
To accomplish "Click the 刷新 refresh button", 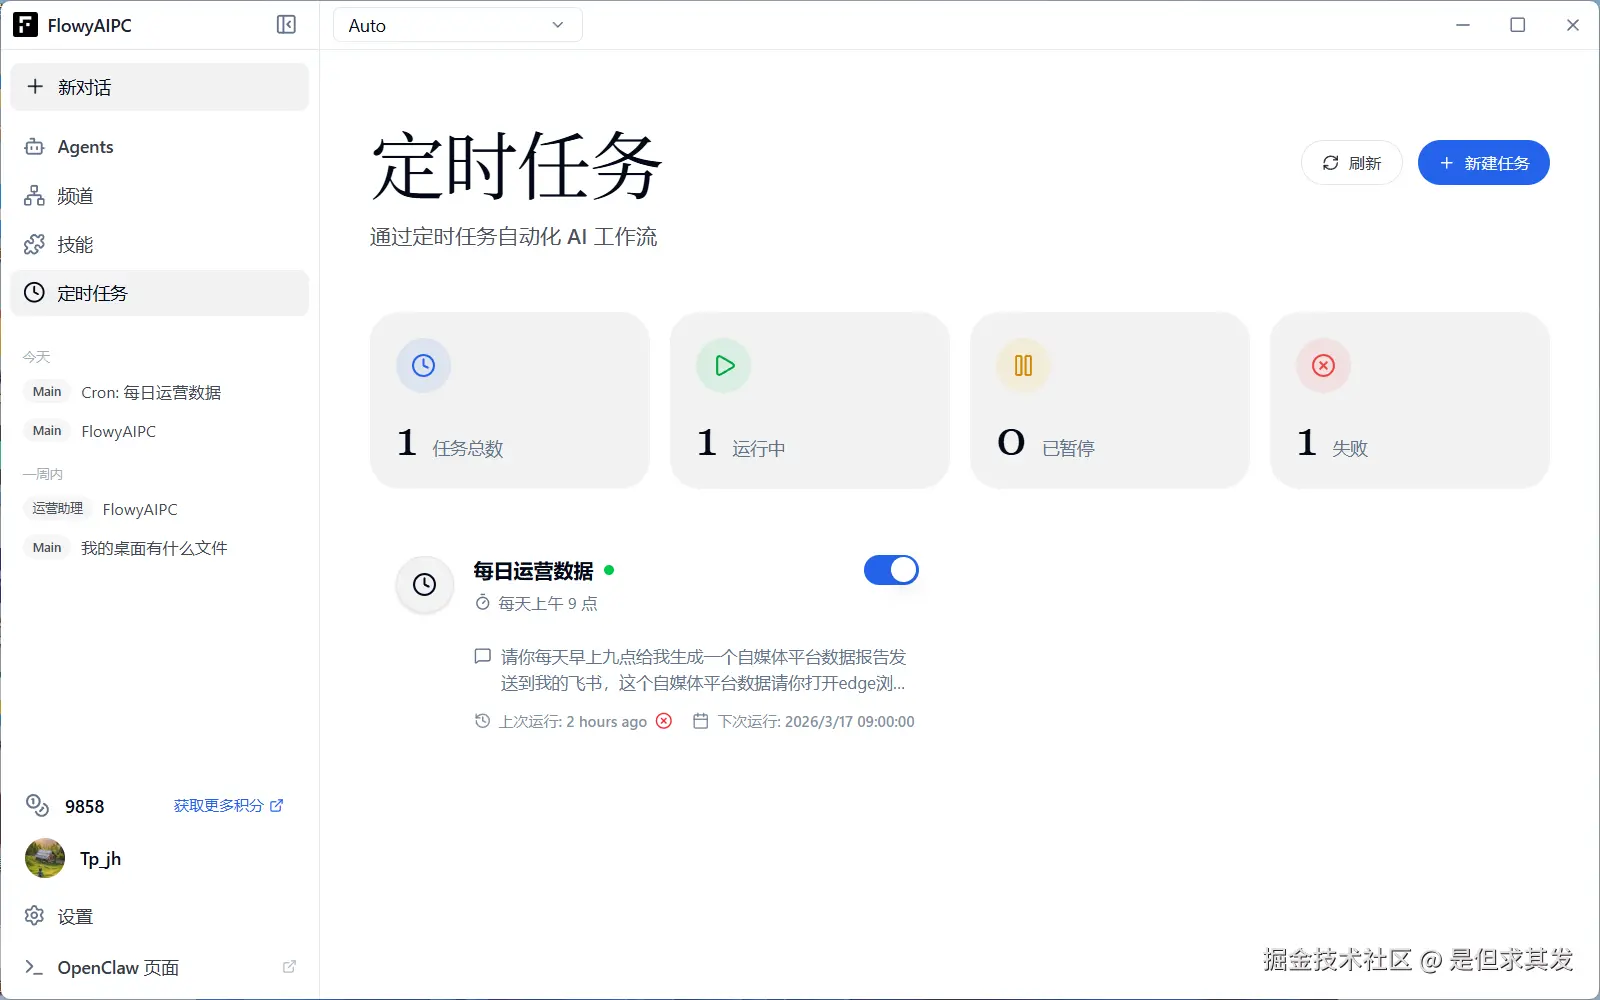I will (x=1351, y=162).
